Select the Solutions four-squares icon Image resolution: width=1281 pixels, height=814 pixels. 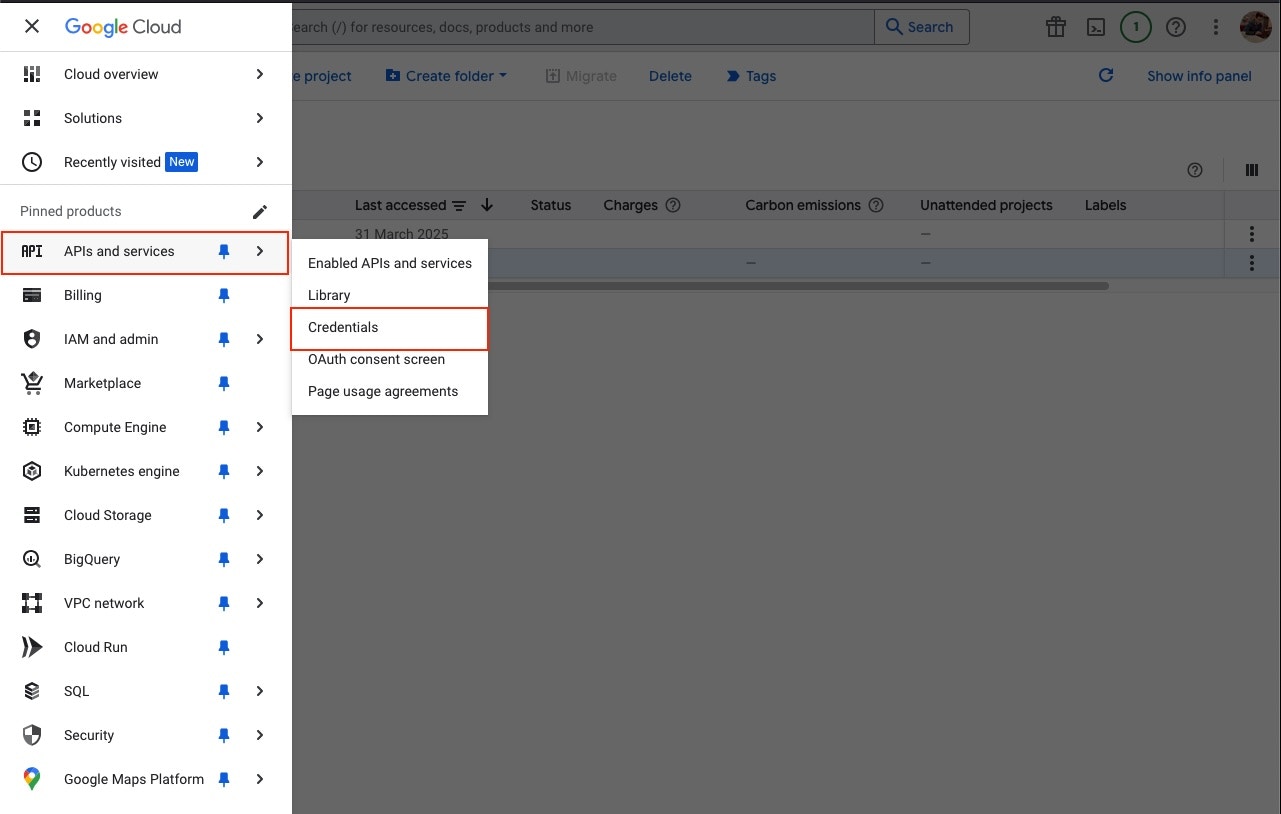click(x=32, y=118)
